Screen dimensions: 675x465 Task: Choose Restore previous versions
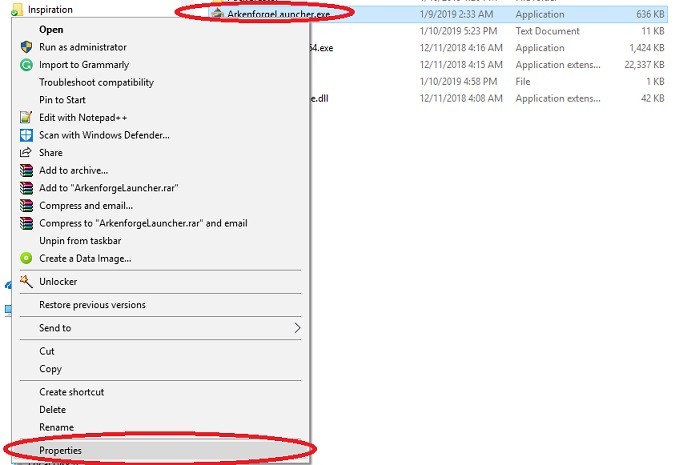(x=92, y=305)
